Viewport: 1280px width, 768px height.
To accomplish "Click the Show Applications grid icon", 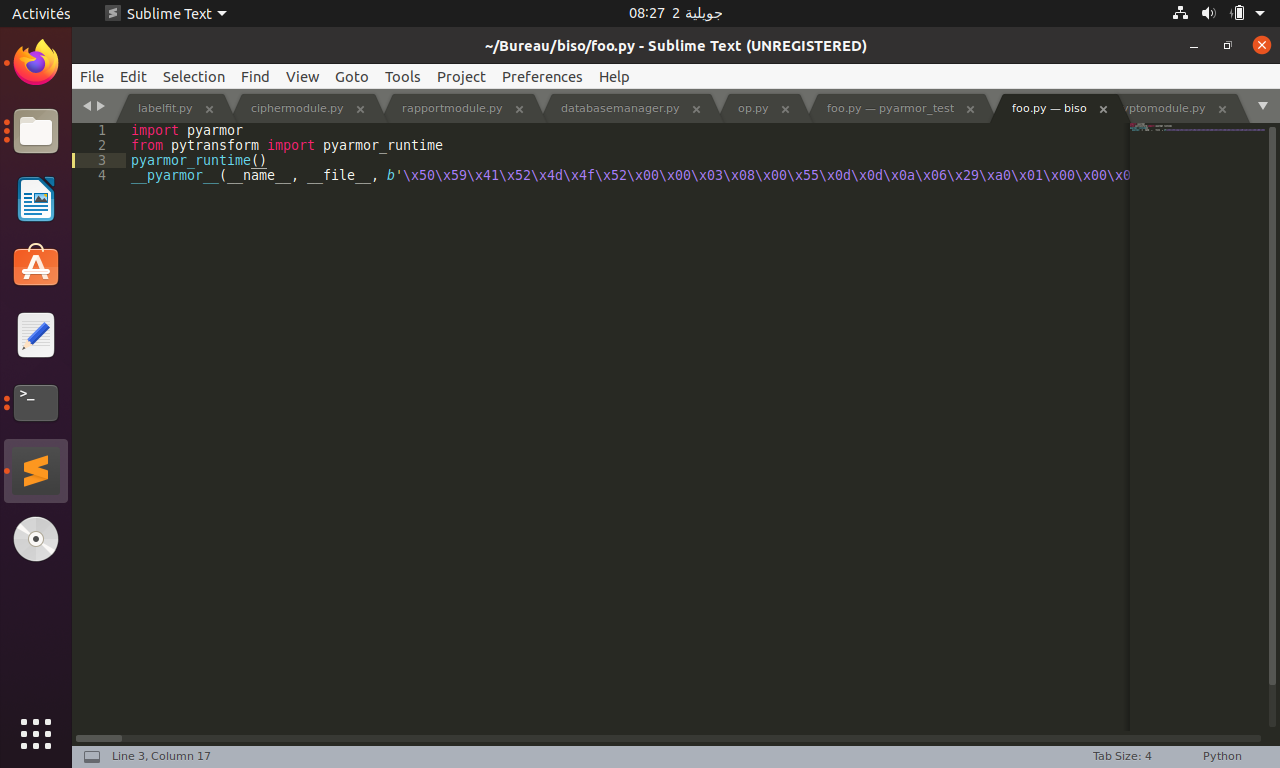I will tap(36, 734).
